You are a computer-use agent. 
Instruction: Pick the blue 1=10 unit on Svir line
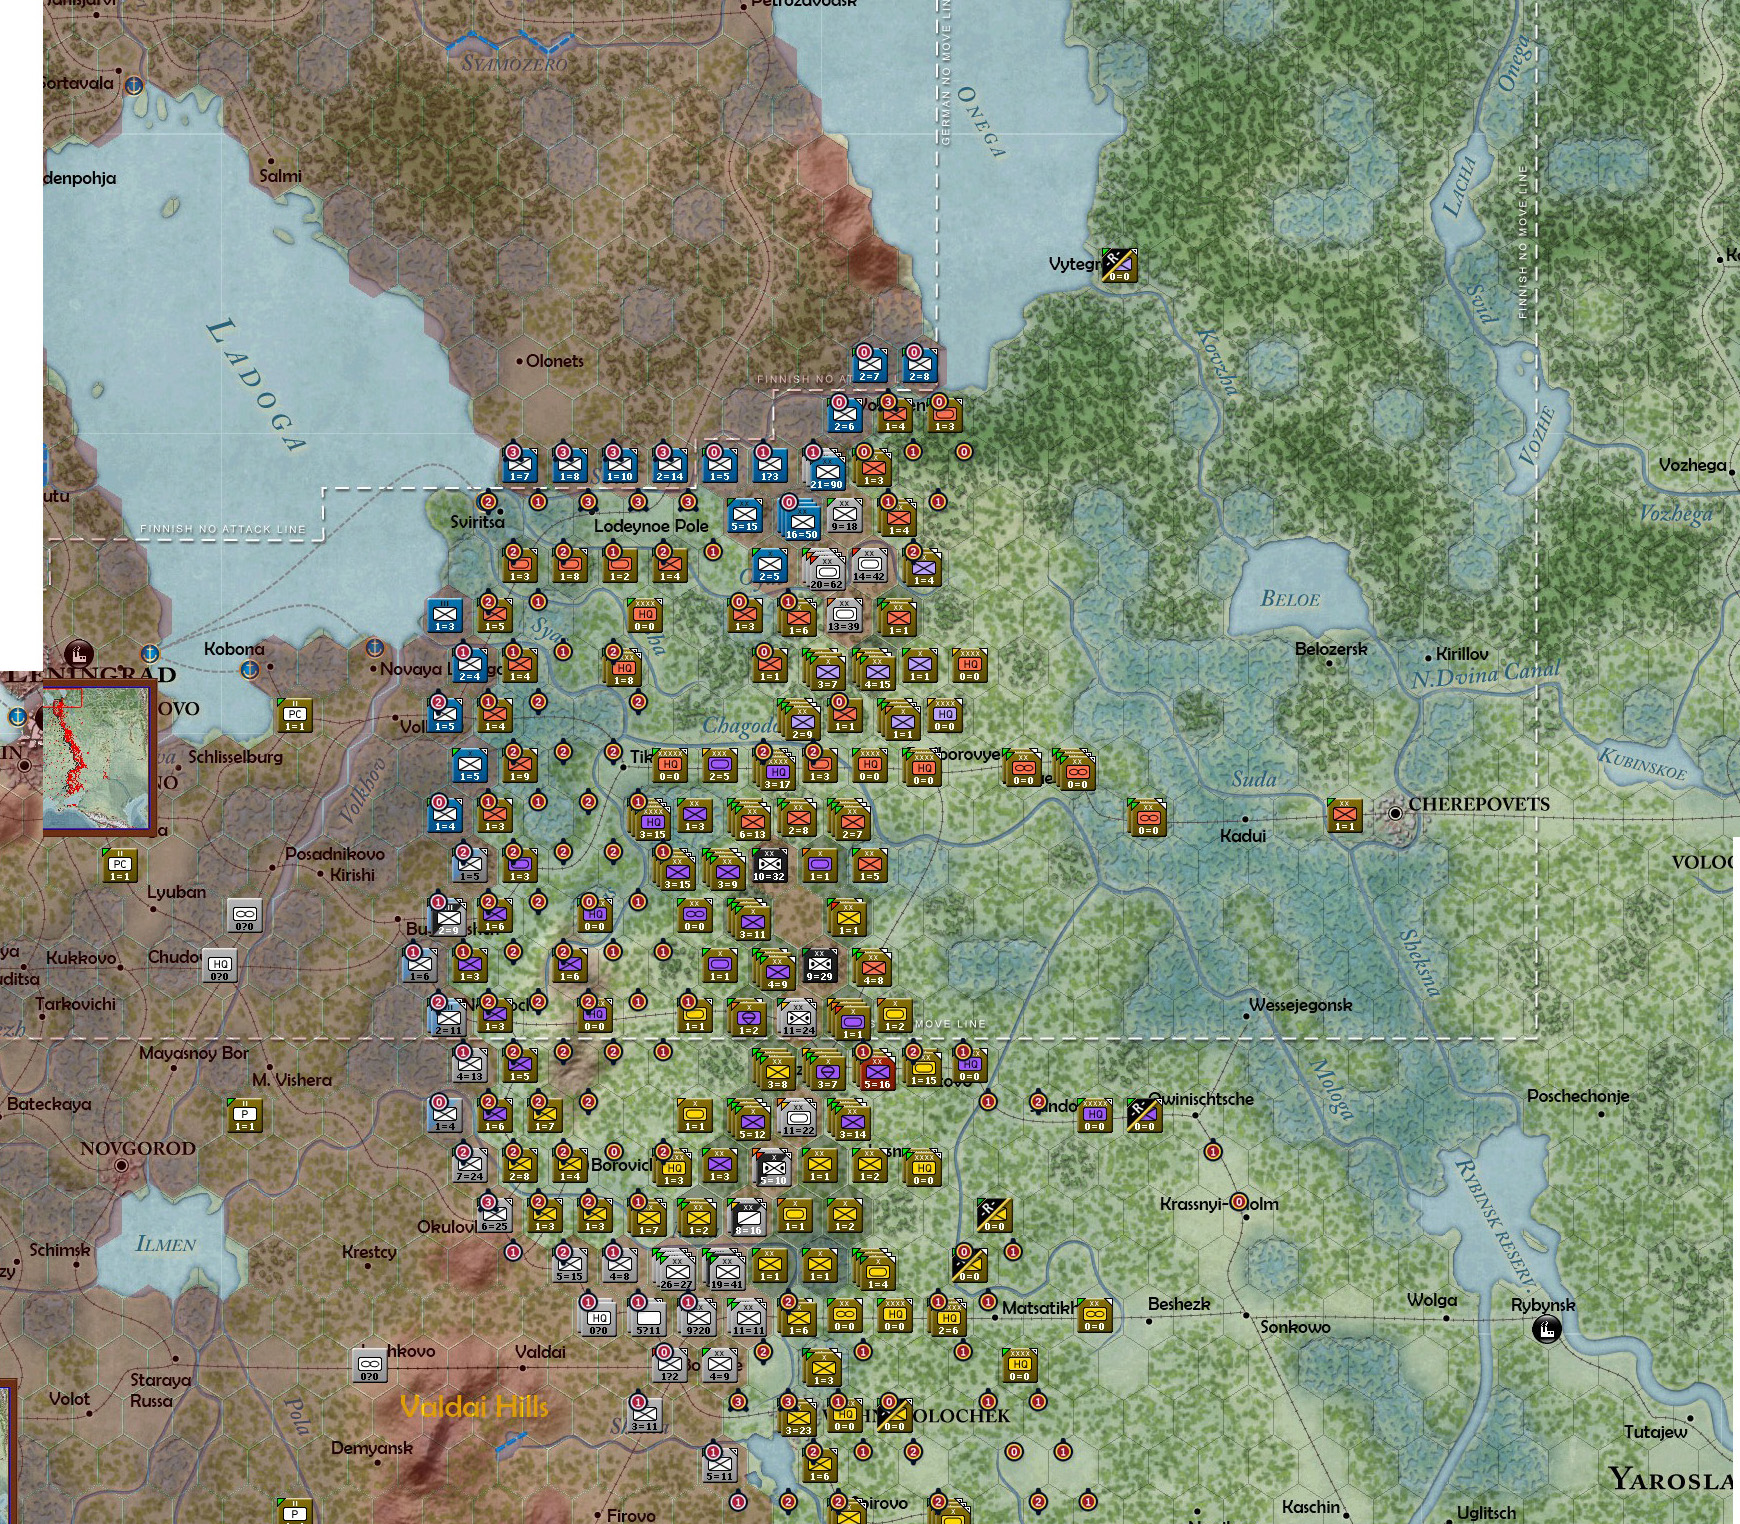pyautogui.click(x=620, y=465)
